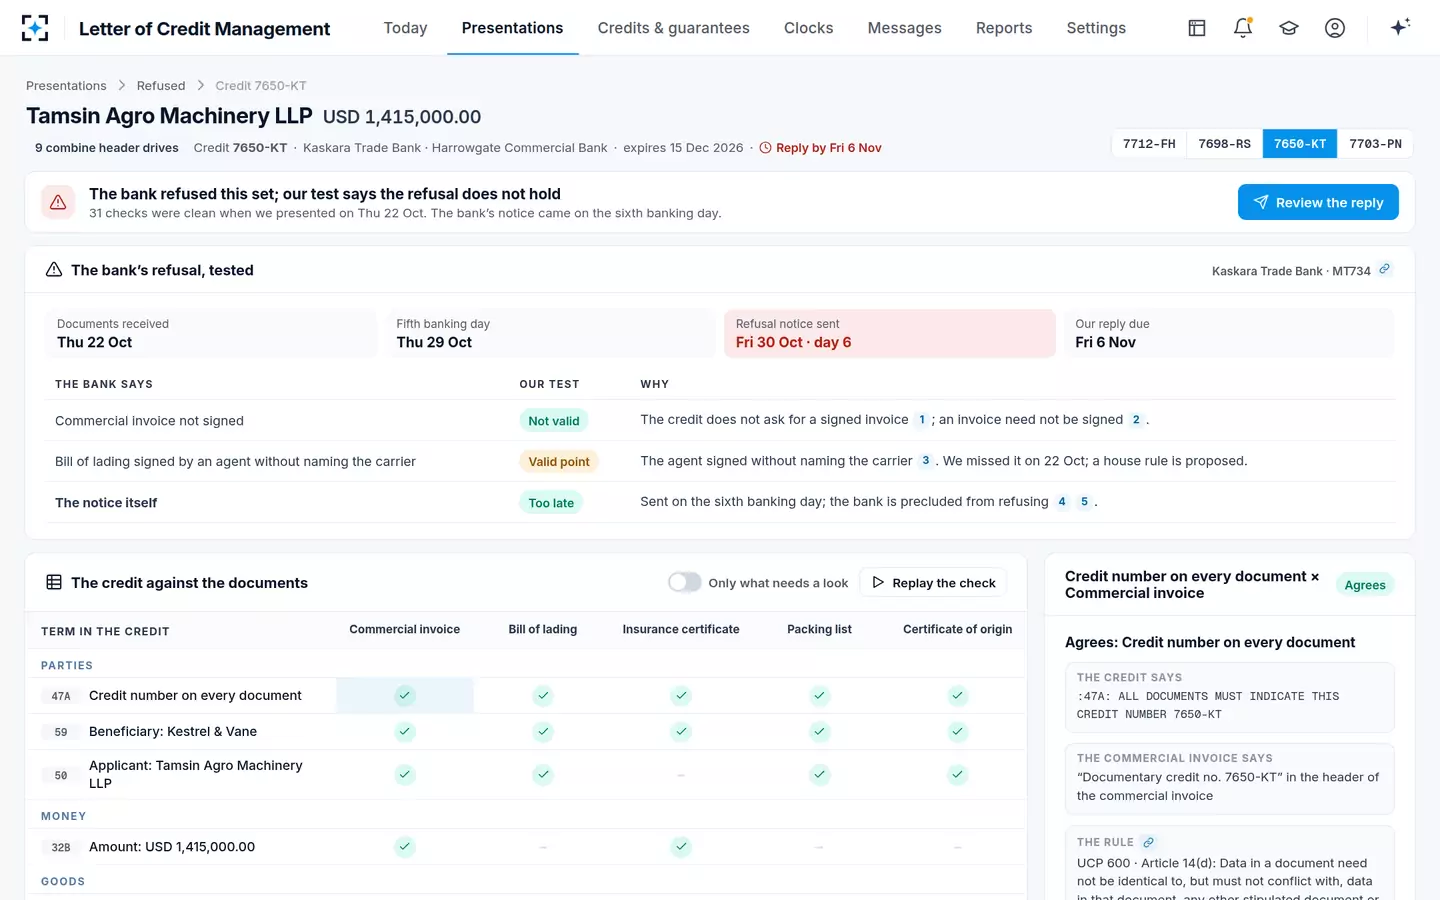Switch to credit 7703-PN
The image size is (1440, 900).
1375,144
